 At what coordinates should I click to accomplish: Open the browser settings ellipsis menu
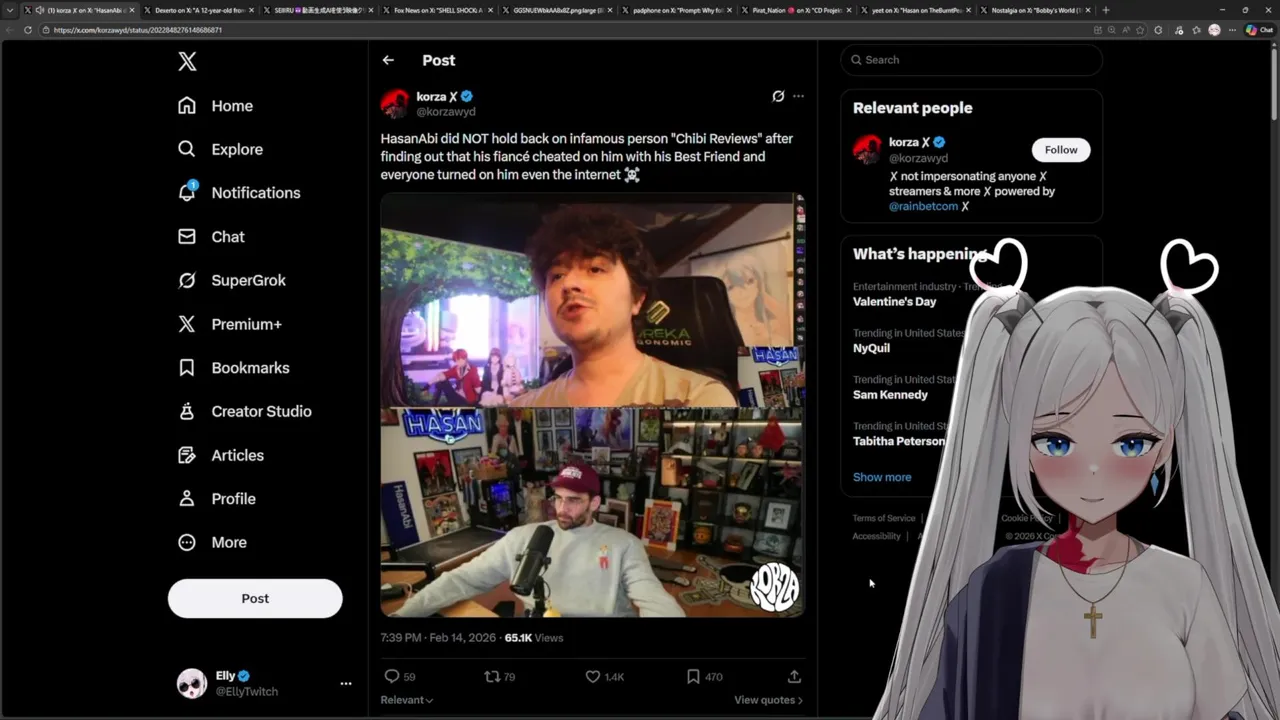tap(1230, 30)
